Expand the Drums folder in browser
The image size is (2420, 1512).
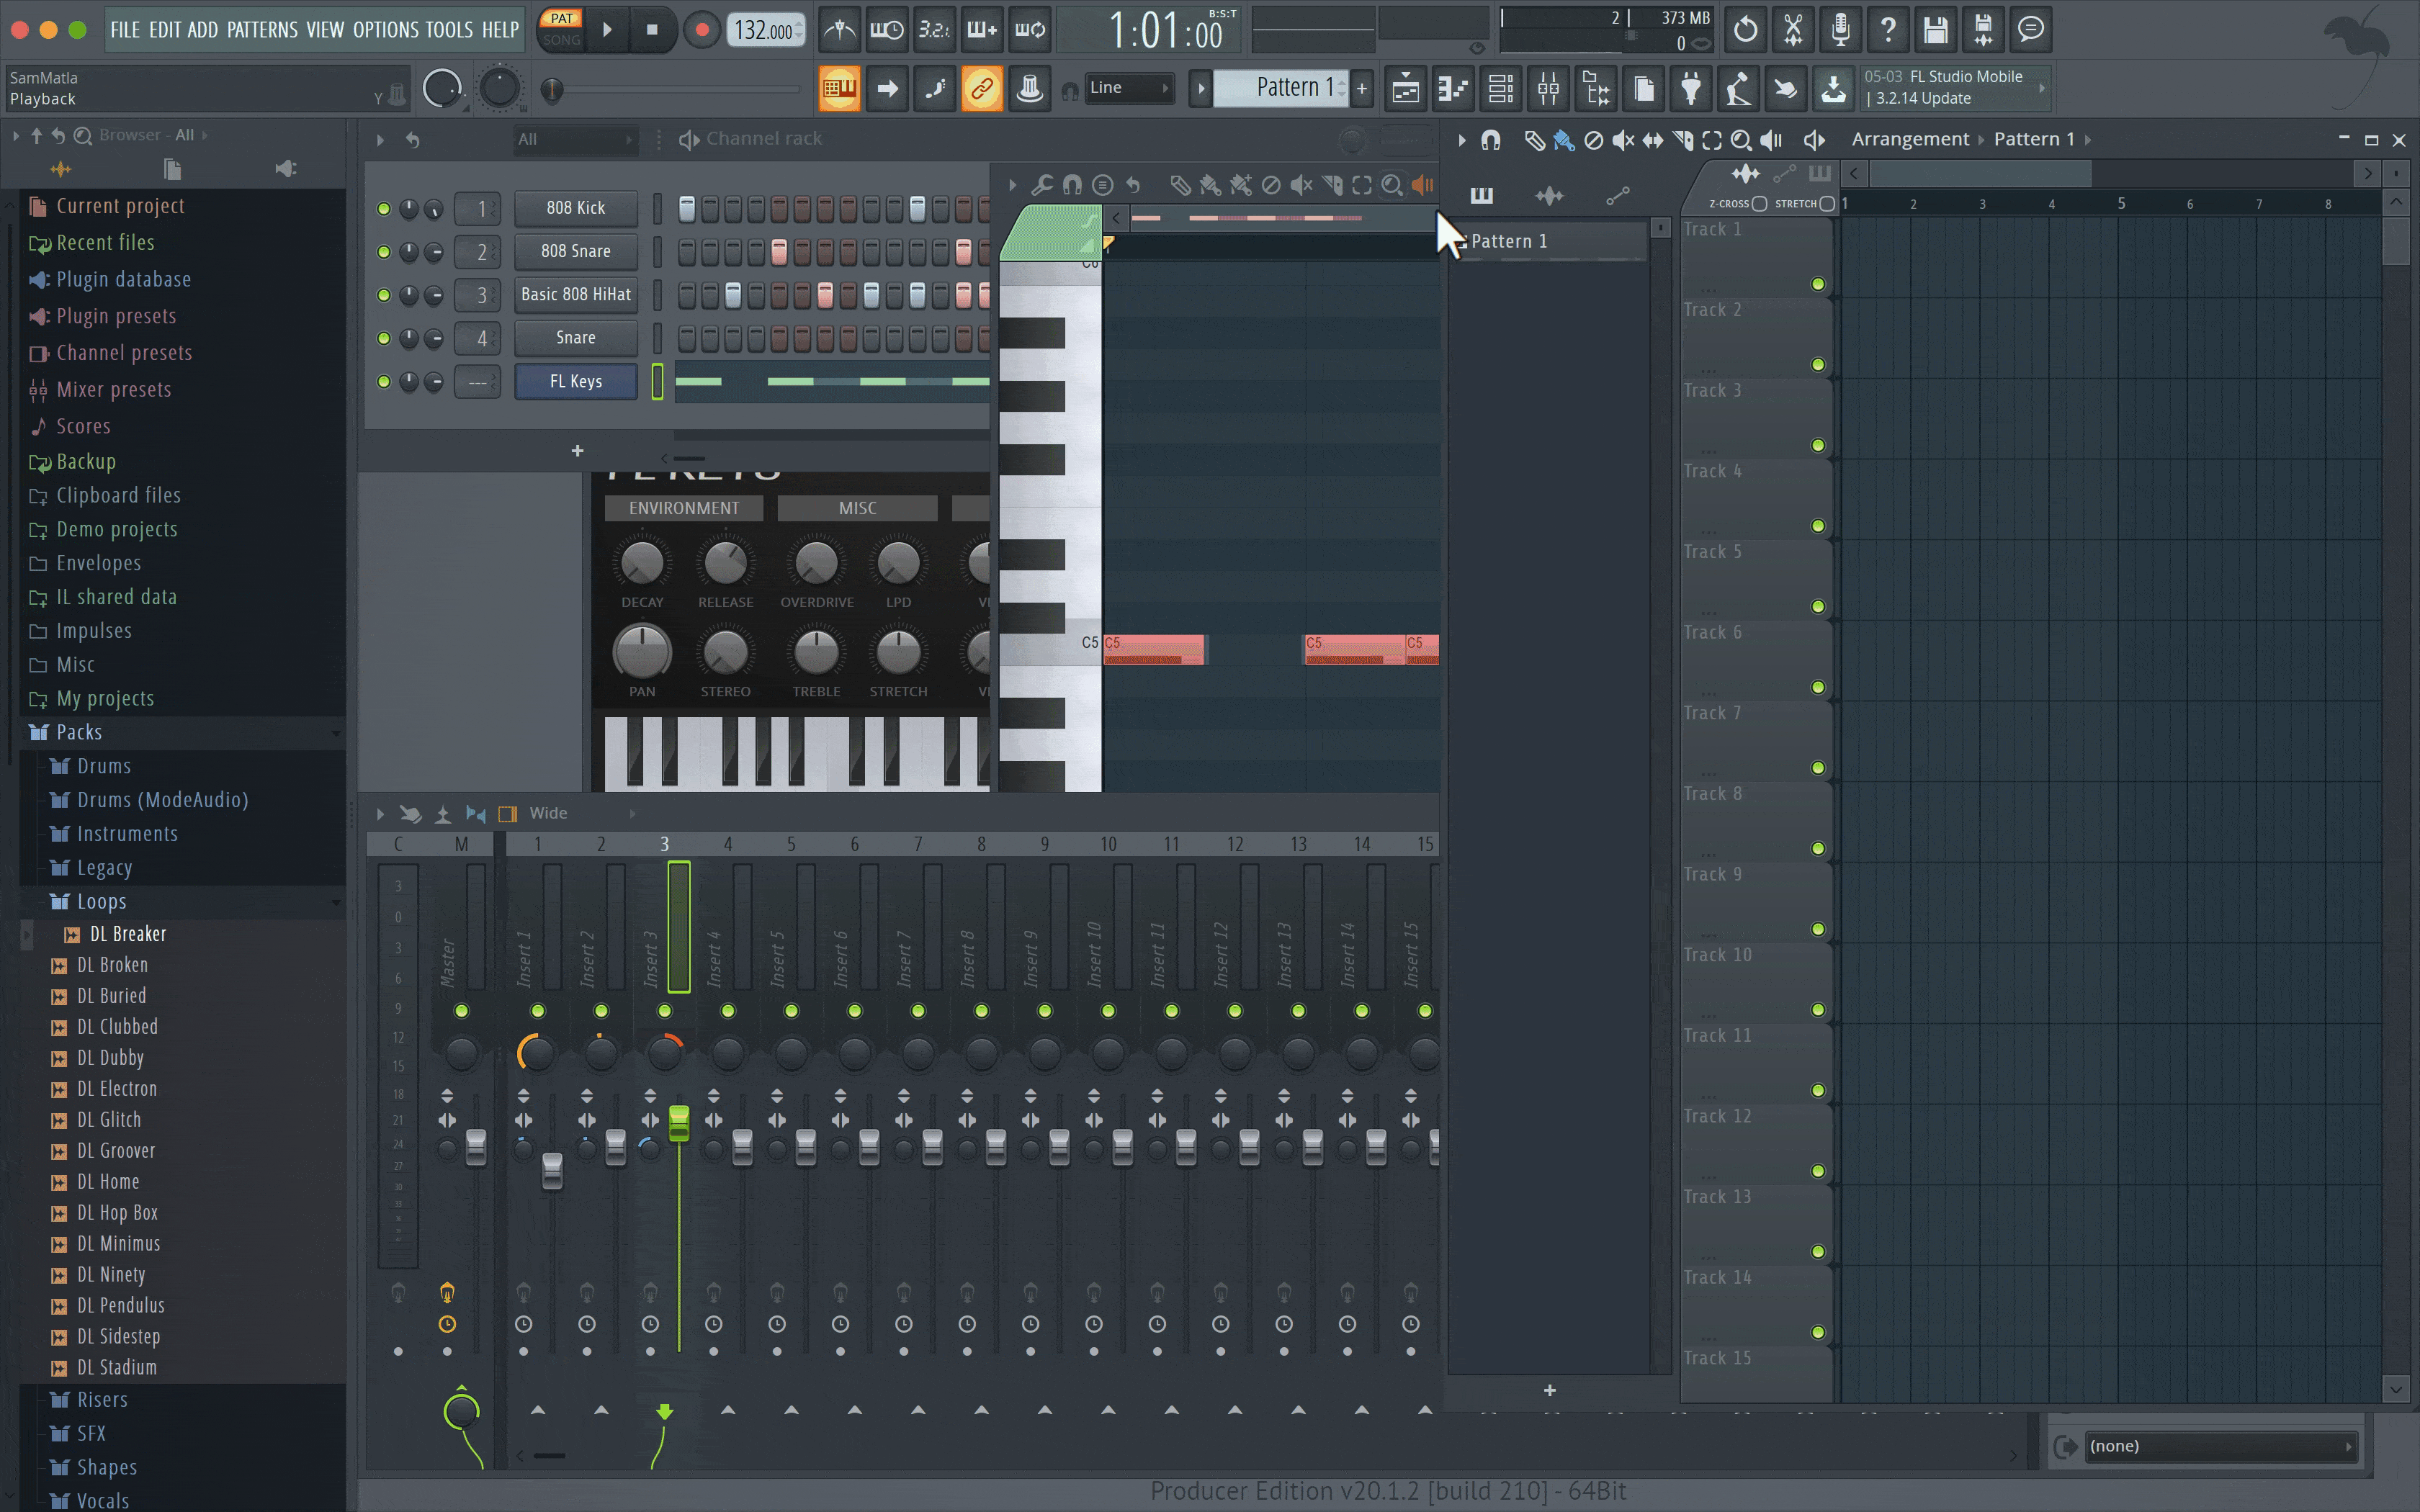[103, 766]
